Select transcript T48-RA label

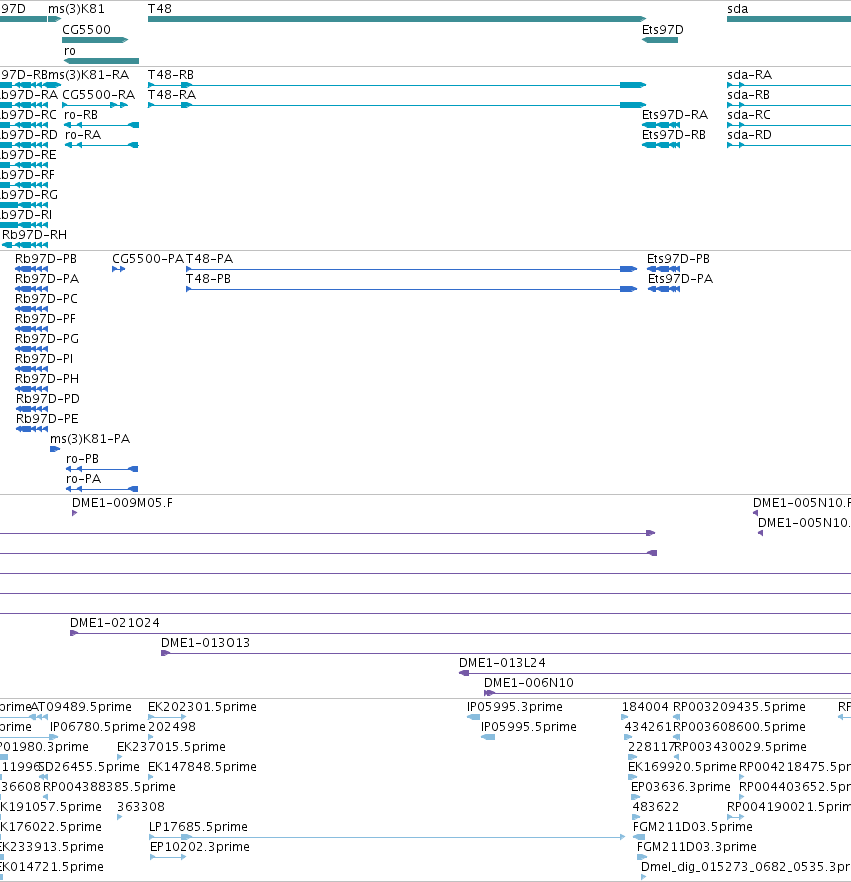(x=172, y=94)
